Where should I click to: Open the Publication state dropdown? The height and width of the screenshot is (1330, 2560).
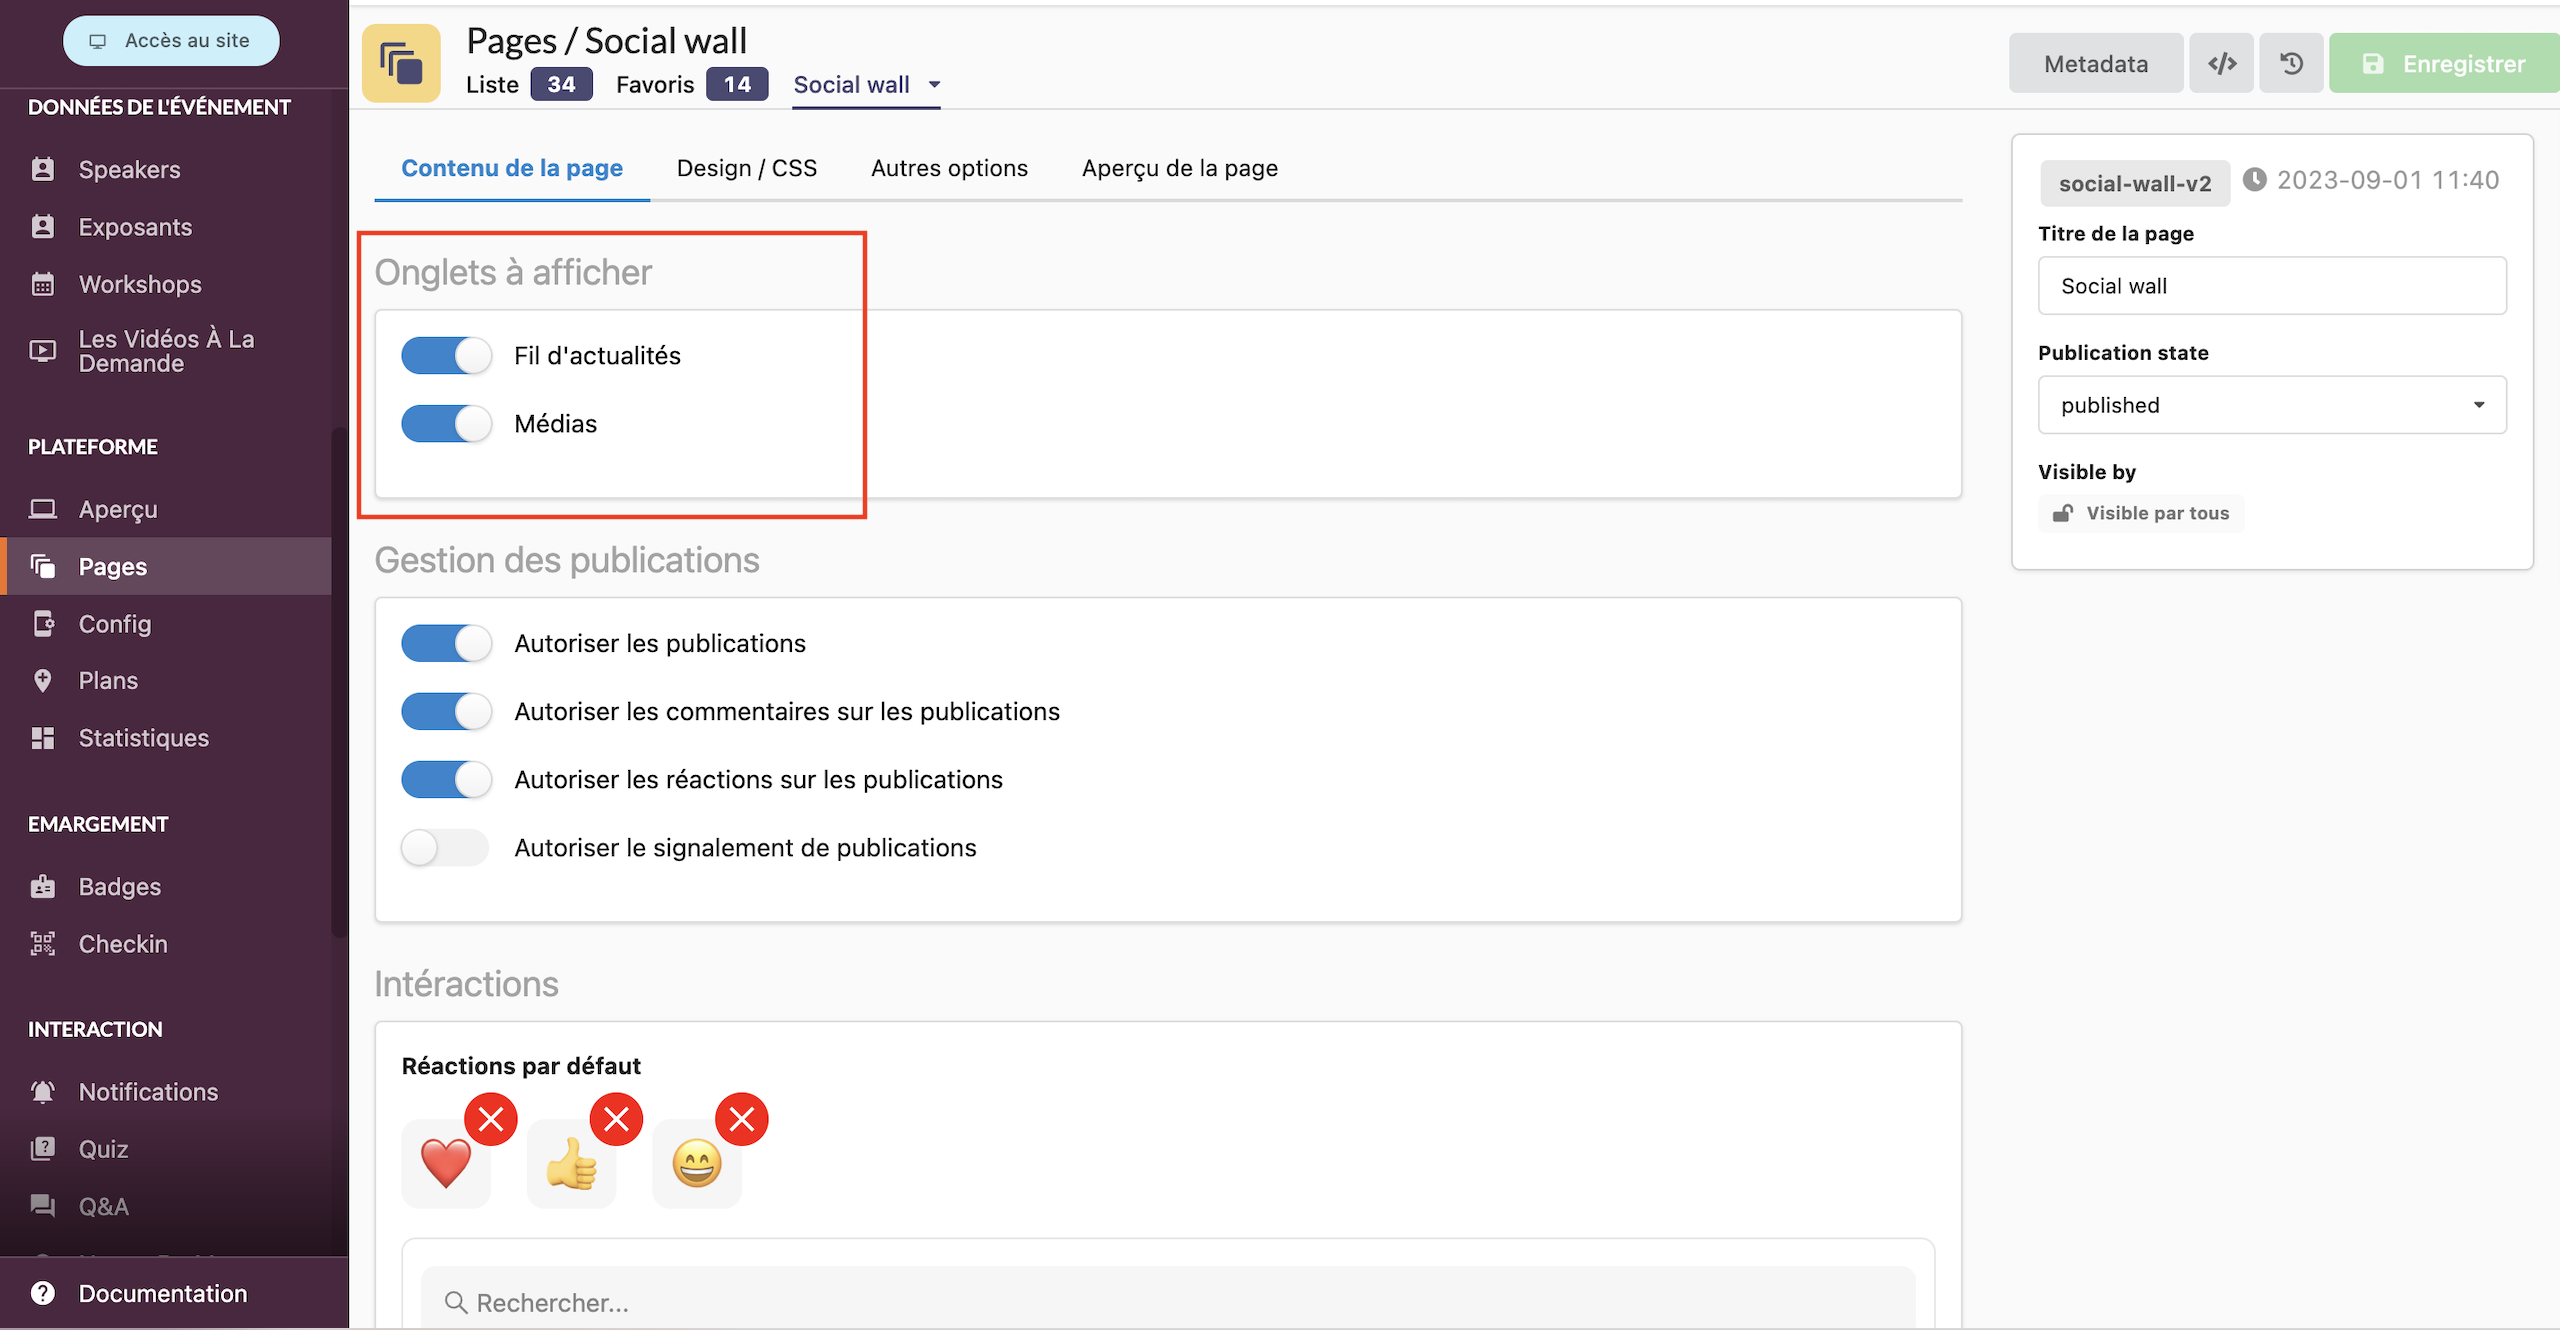pos(2271,405)
